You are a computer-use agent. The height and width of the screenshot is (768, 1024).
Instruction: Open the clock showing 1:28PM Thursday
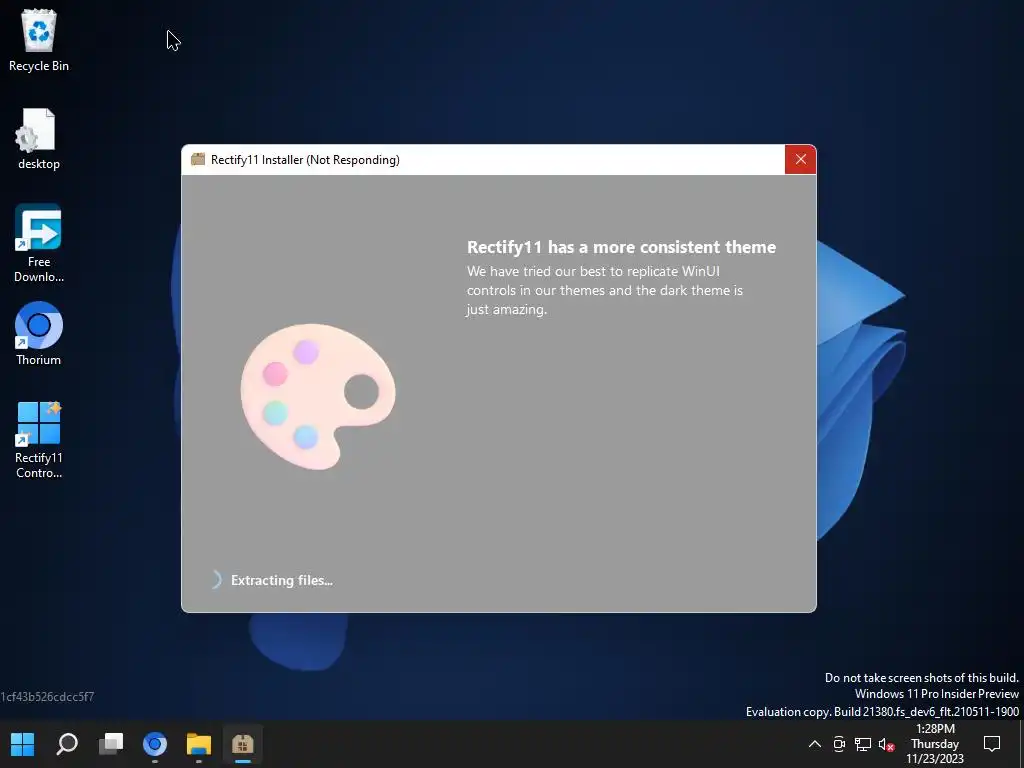point(935,744)
